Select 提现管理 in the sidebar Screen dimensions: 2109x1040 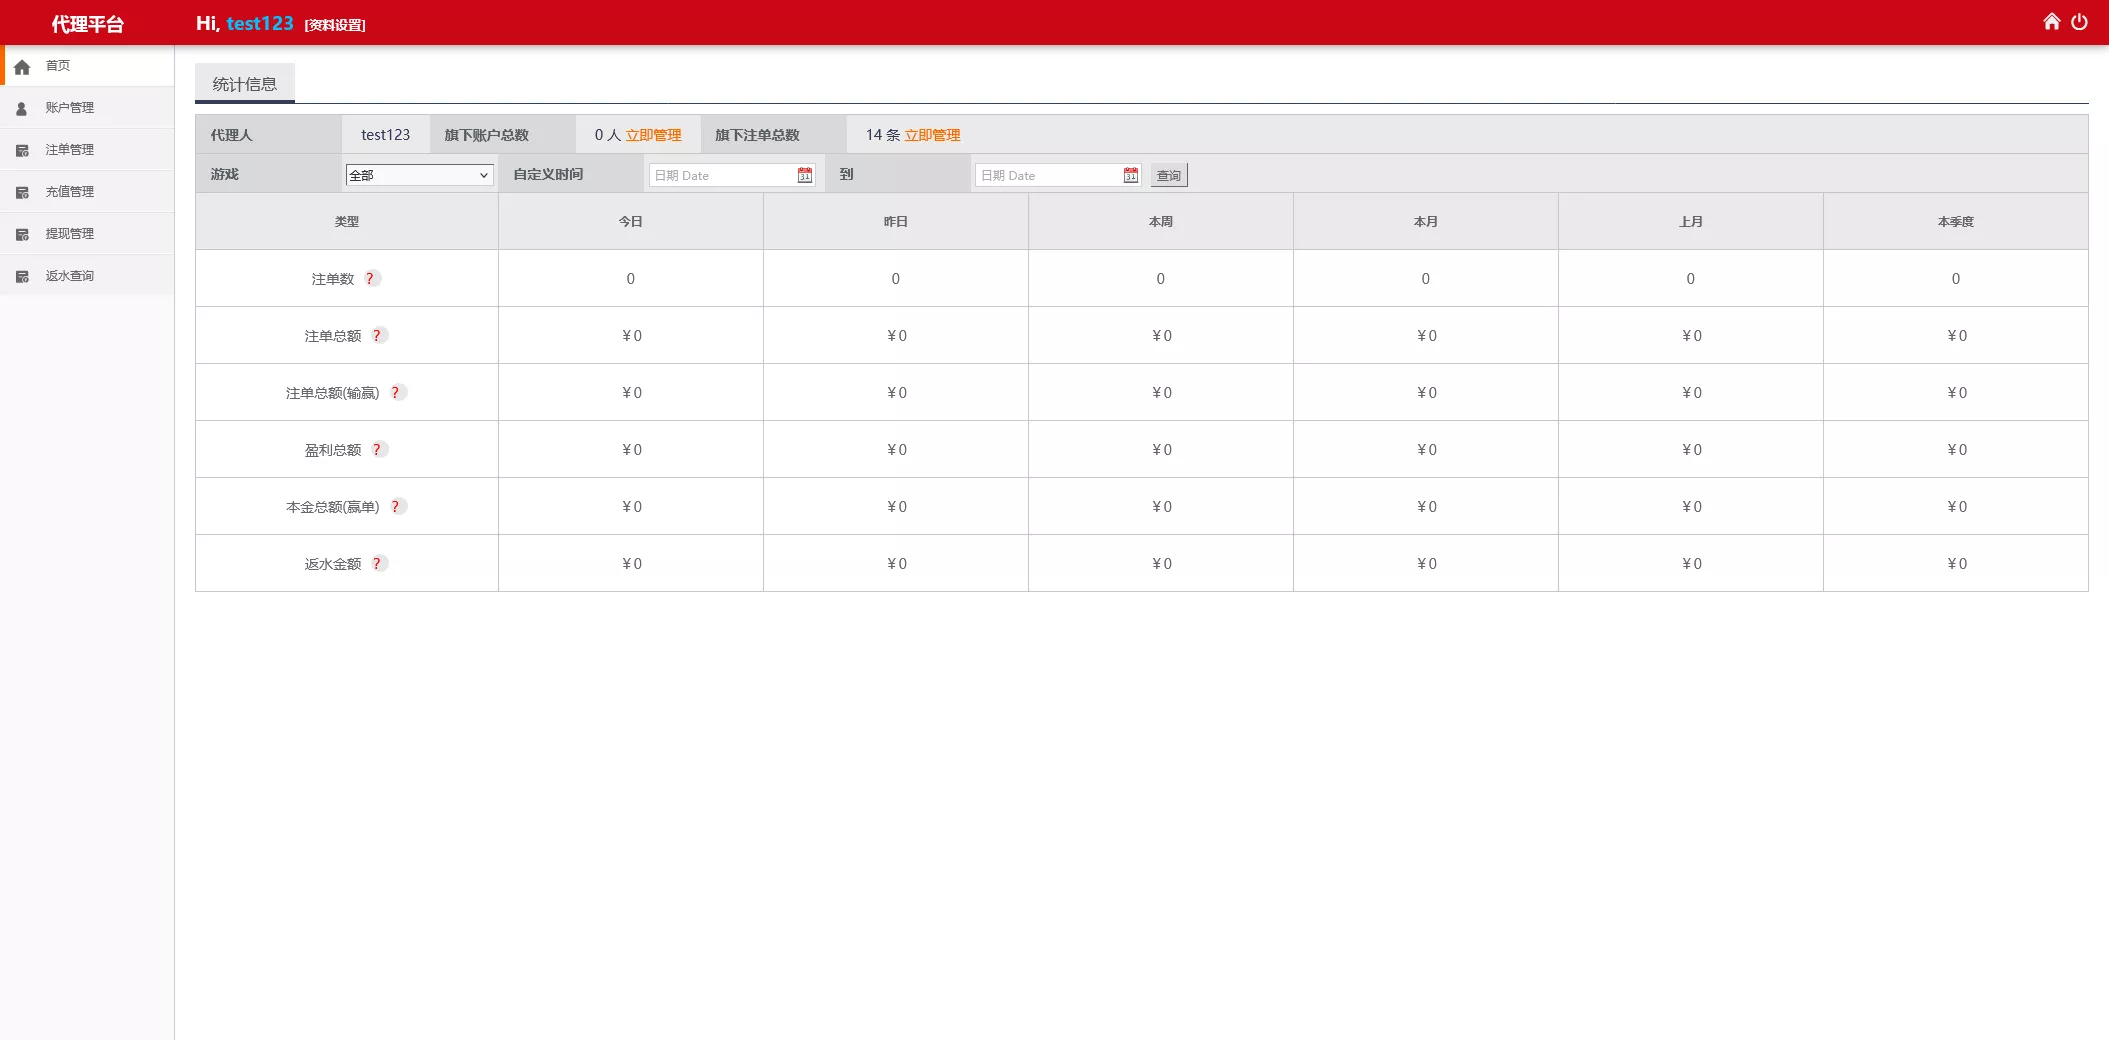pos(69,234)
